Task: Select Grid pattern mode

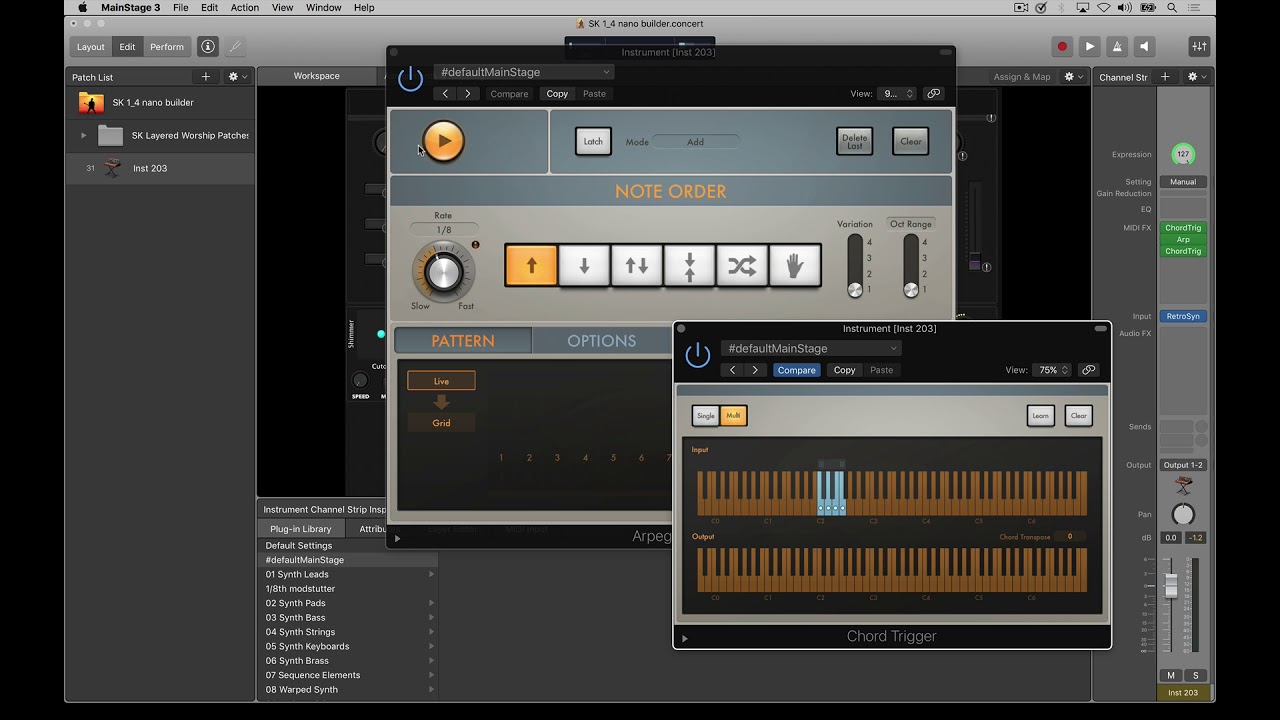Action: [441, 423]
